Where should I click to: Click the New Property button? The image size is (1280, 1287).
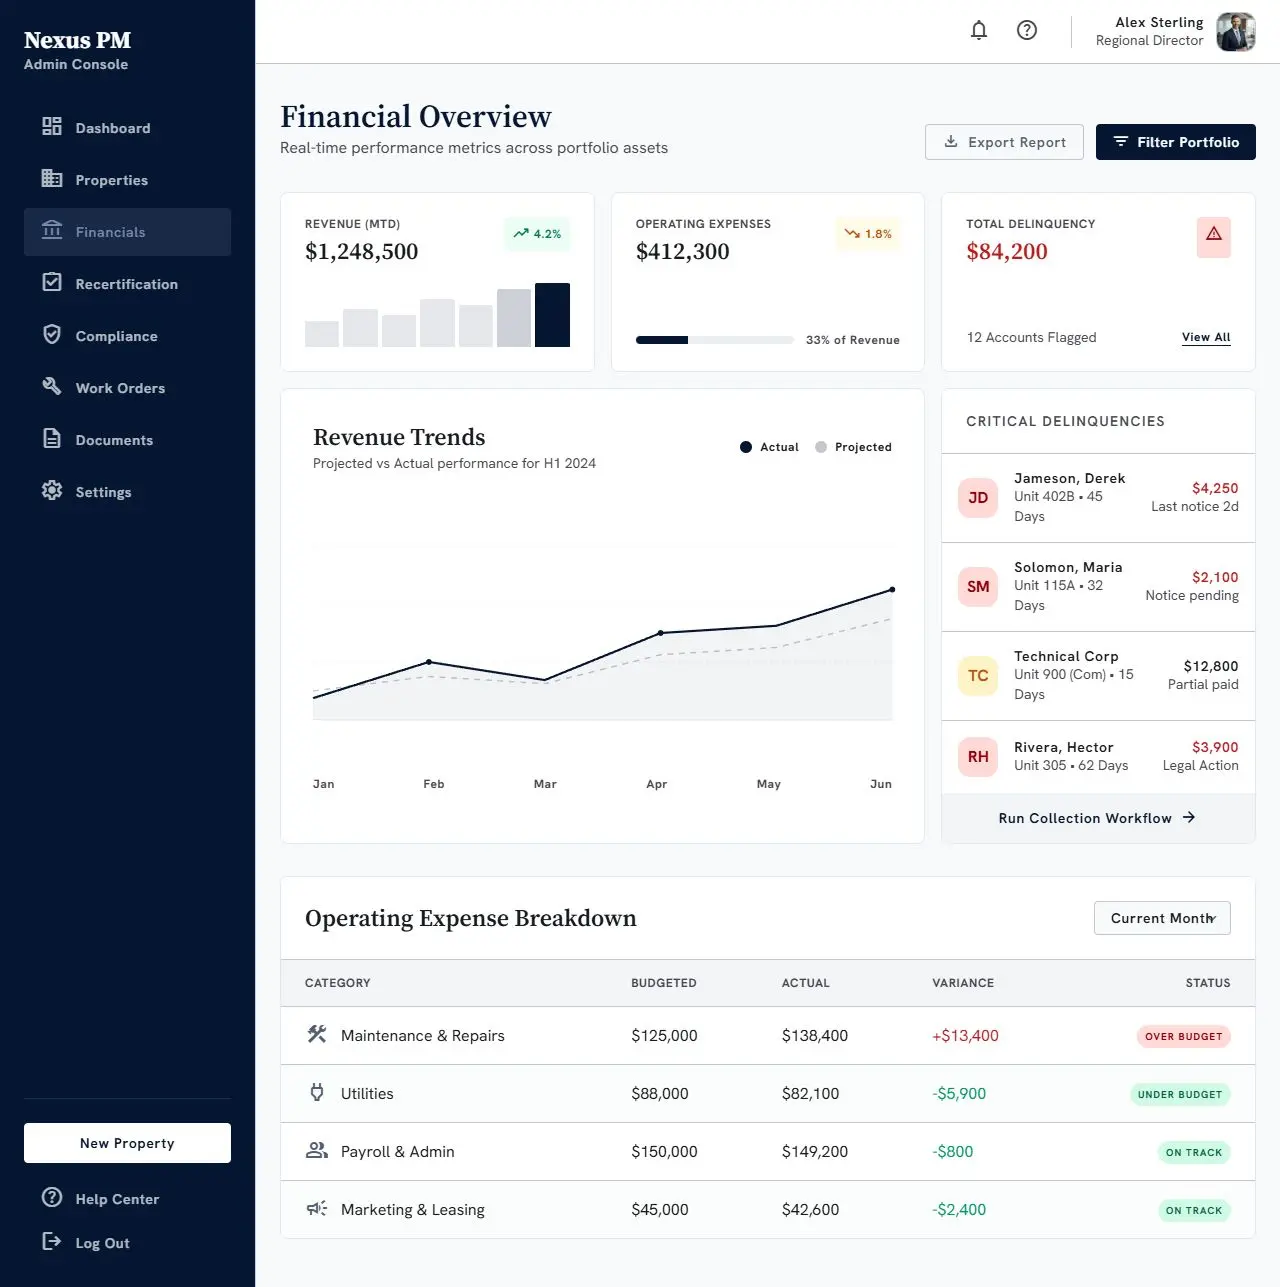(x=127, y=1143)
